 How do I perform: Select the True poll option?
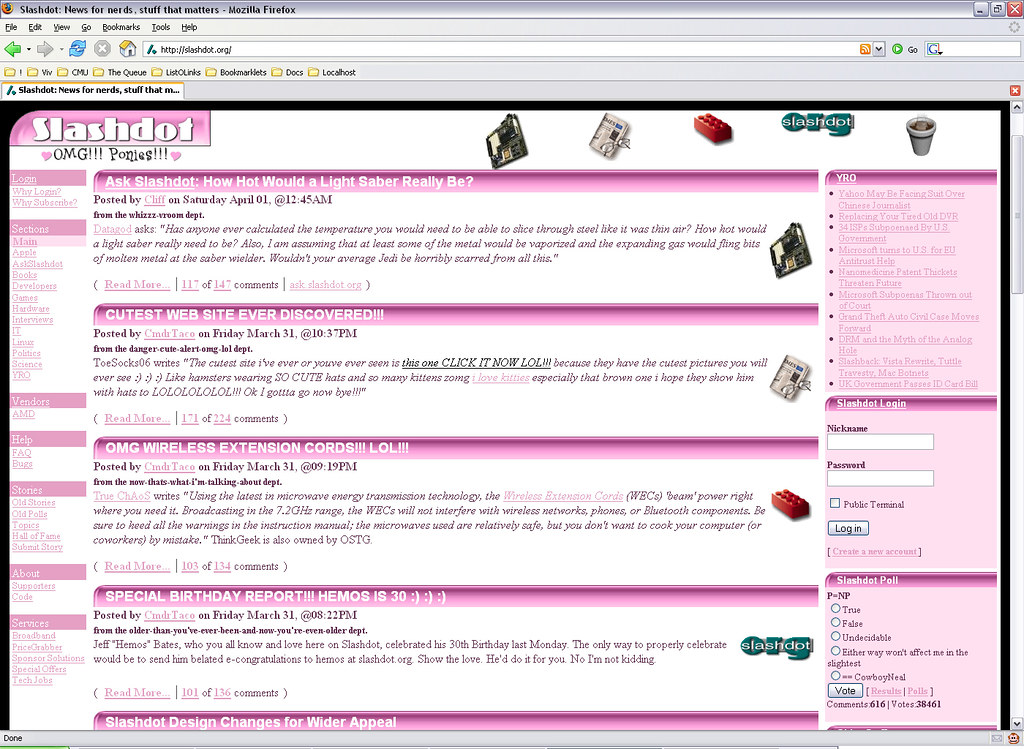(x=835, y=609)
